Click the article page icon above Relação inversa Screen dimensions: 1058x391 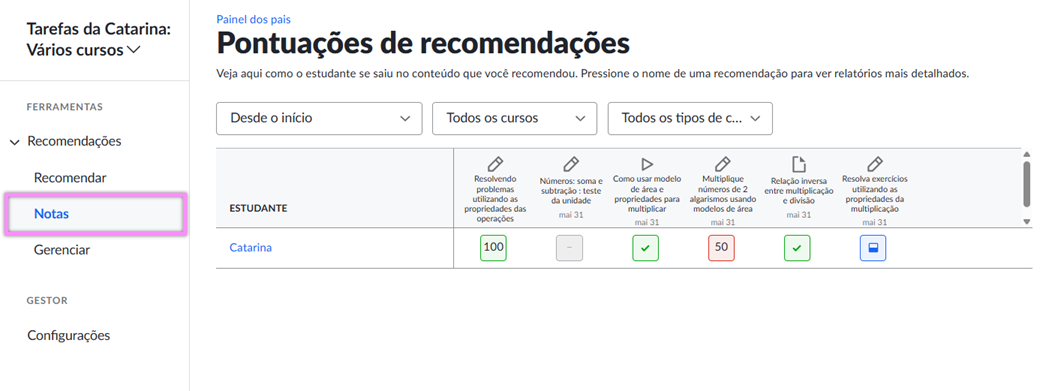(x=798, y=163)
